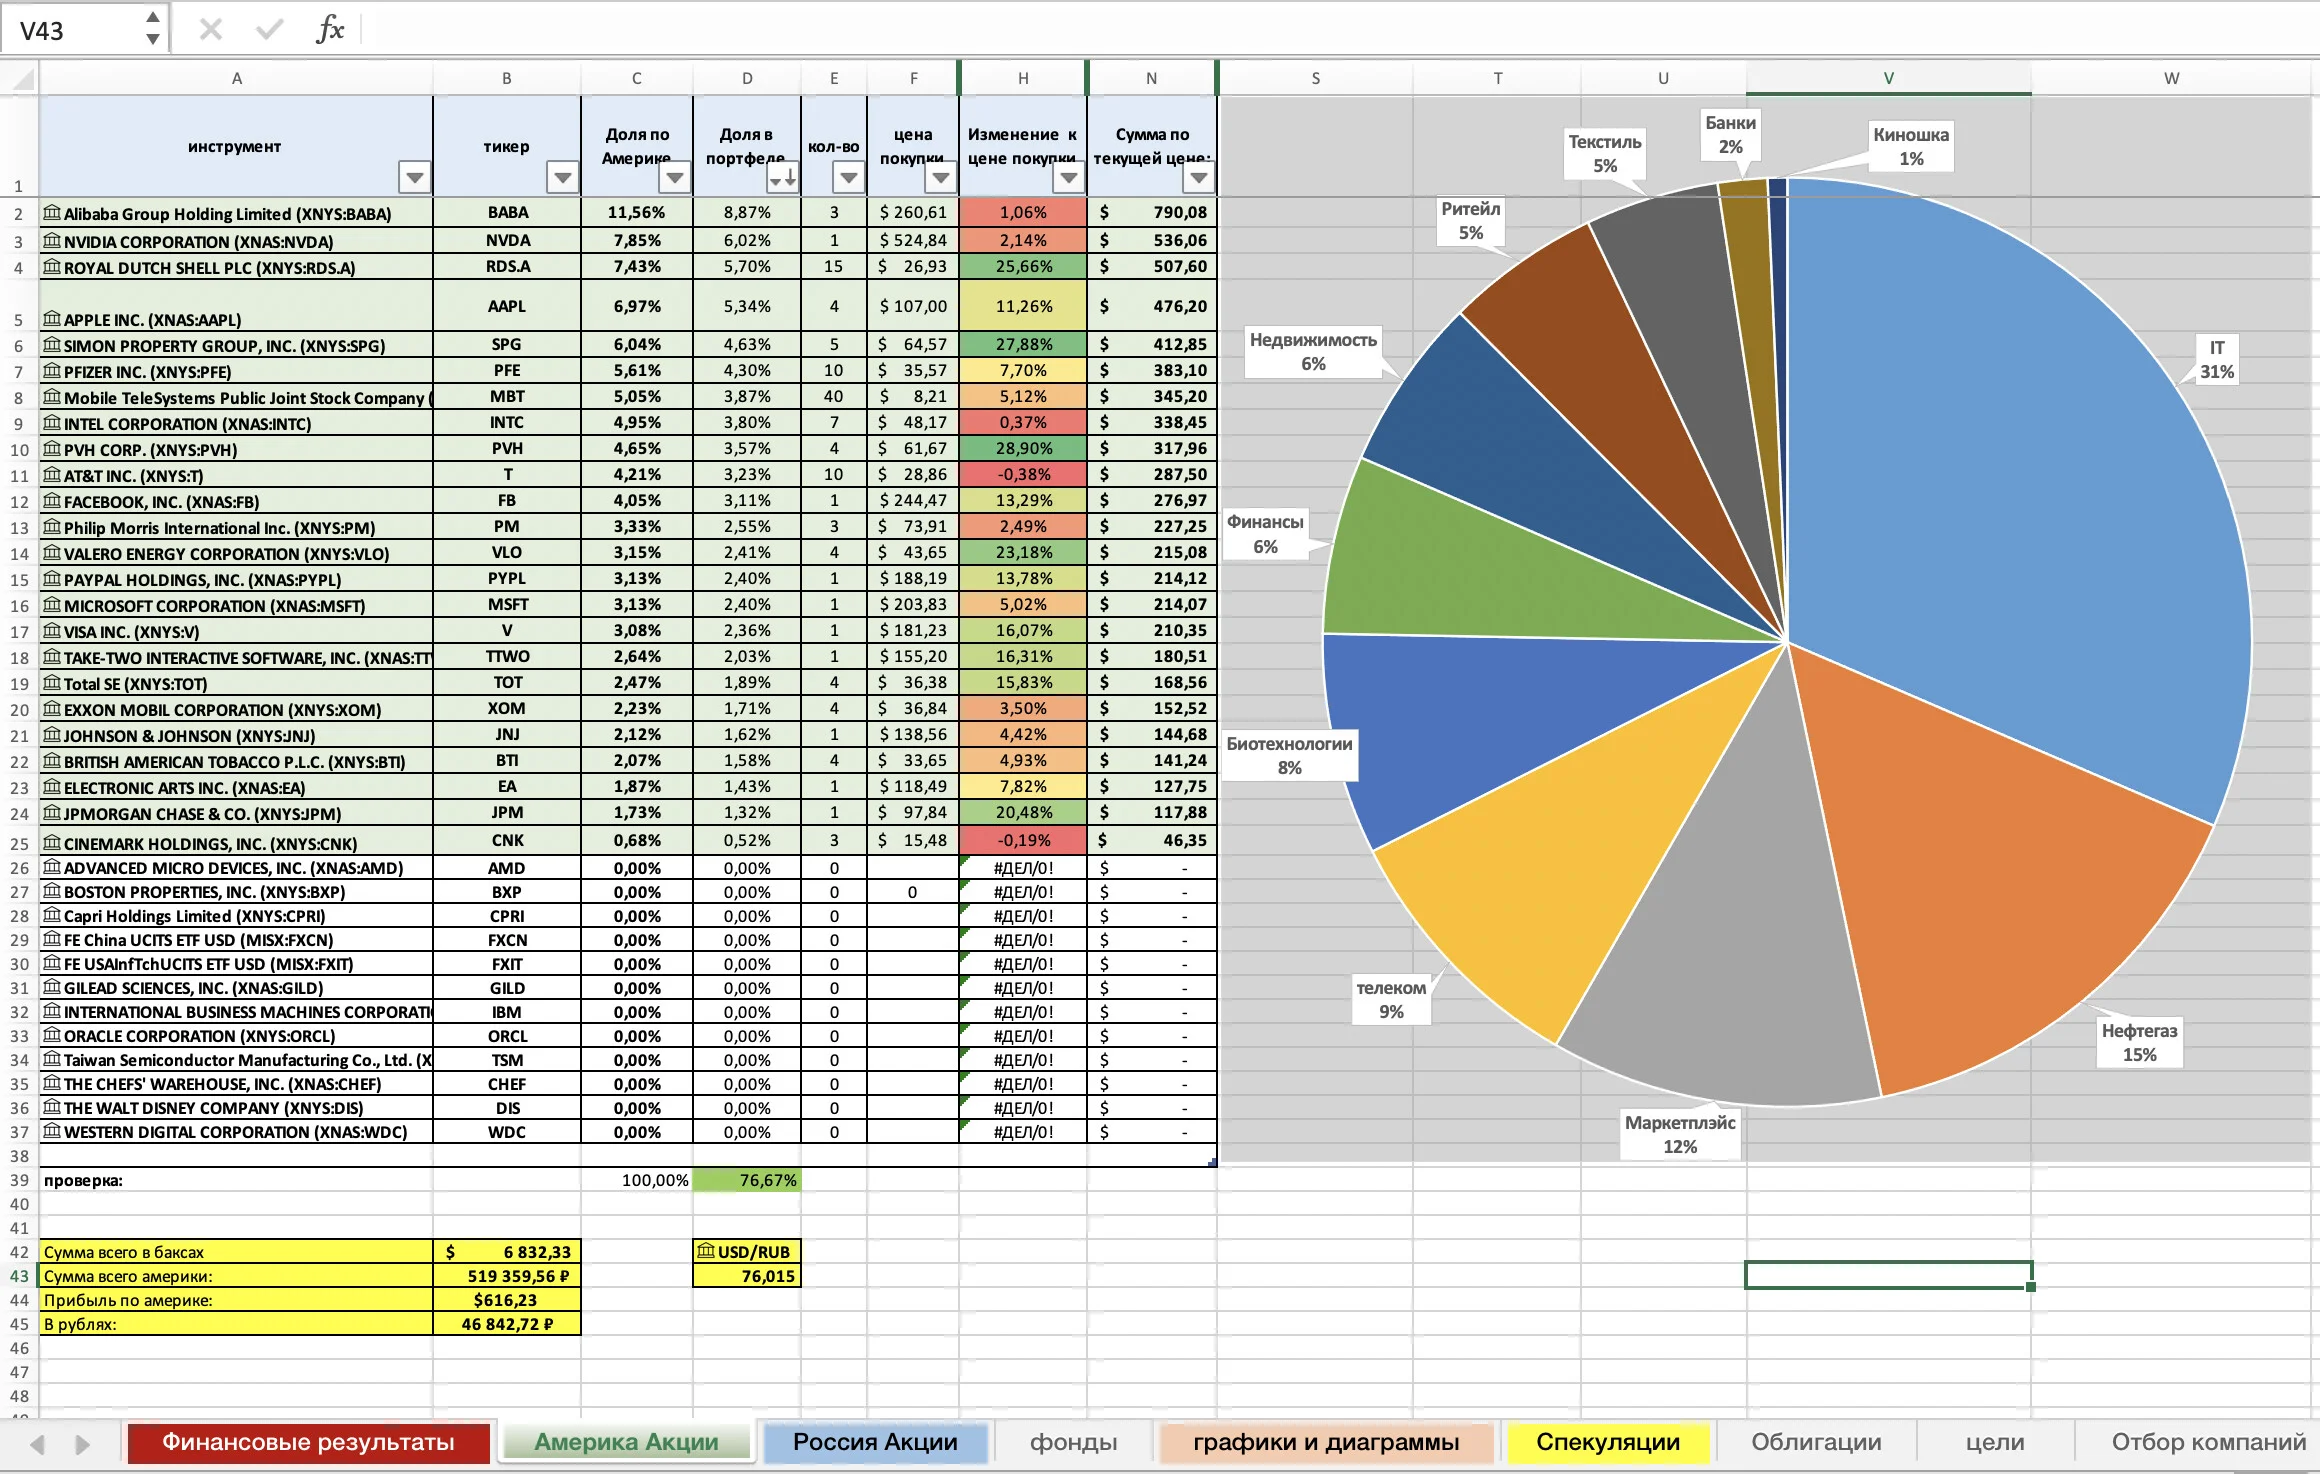Click the stock icon beside ADVANCED MICRO DEVICES

coord(52,866)
